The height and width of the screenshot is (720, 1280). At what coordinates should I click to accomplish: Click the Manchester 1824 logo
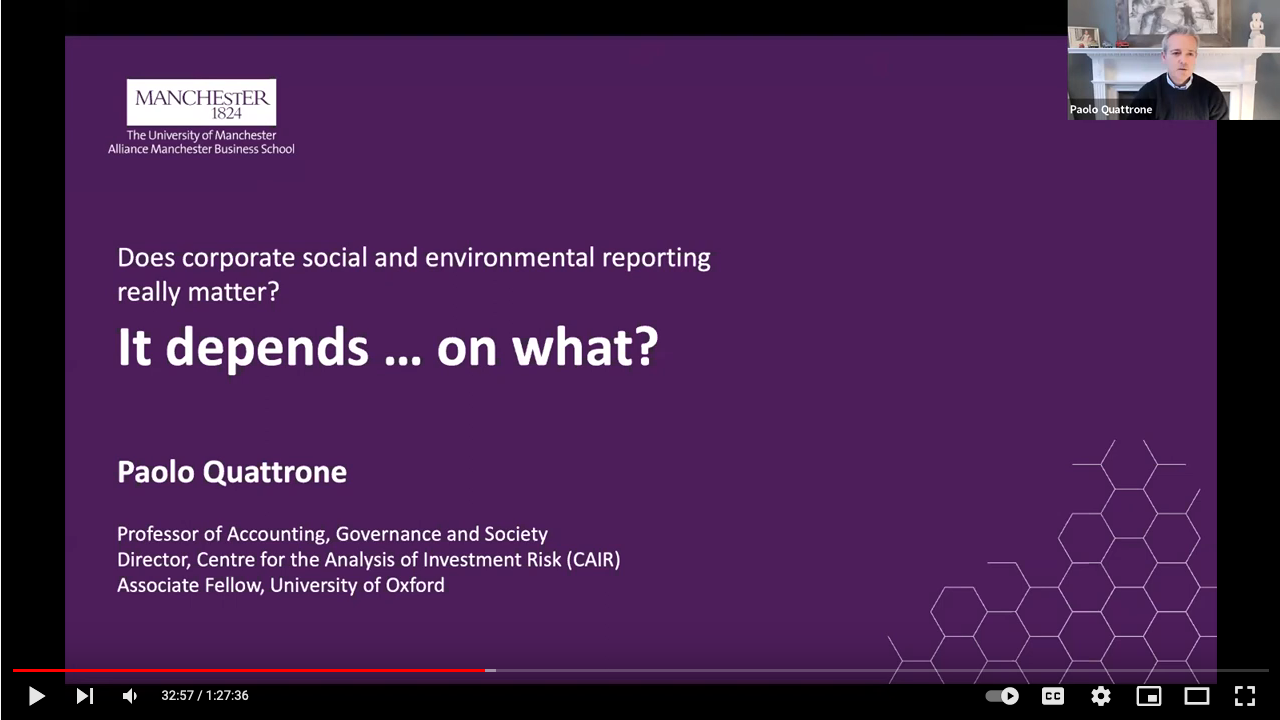201,102
